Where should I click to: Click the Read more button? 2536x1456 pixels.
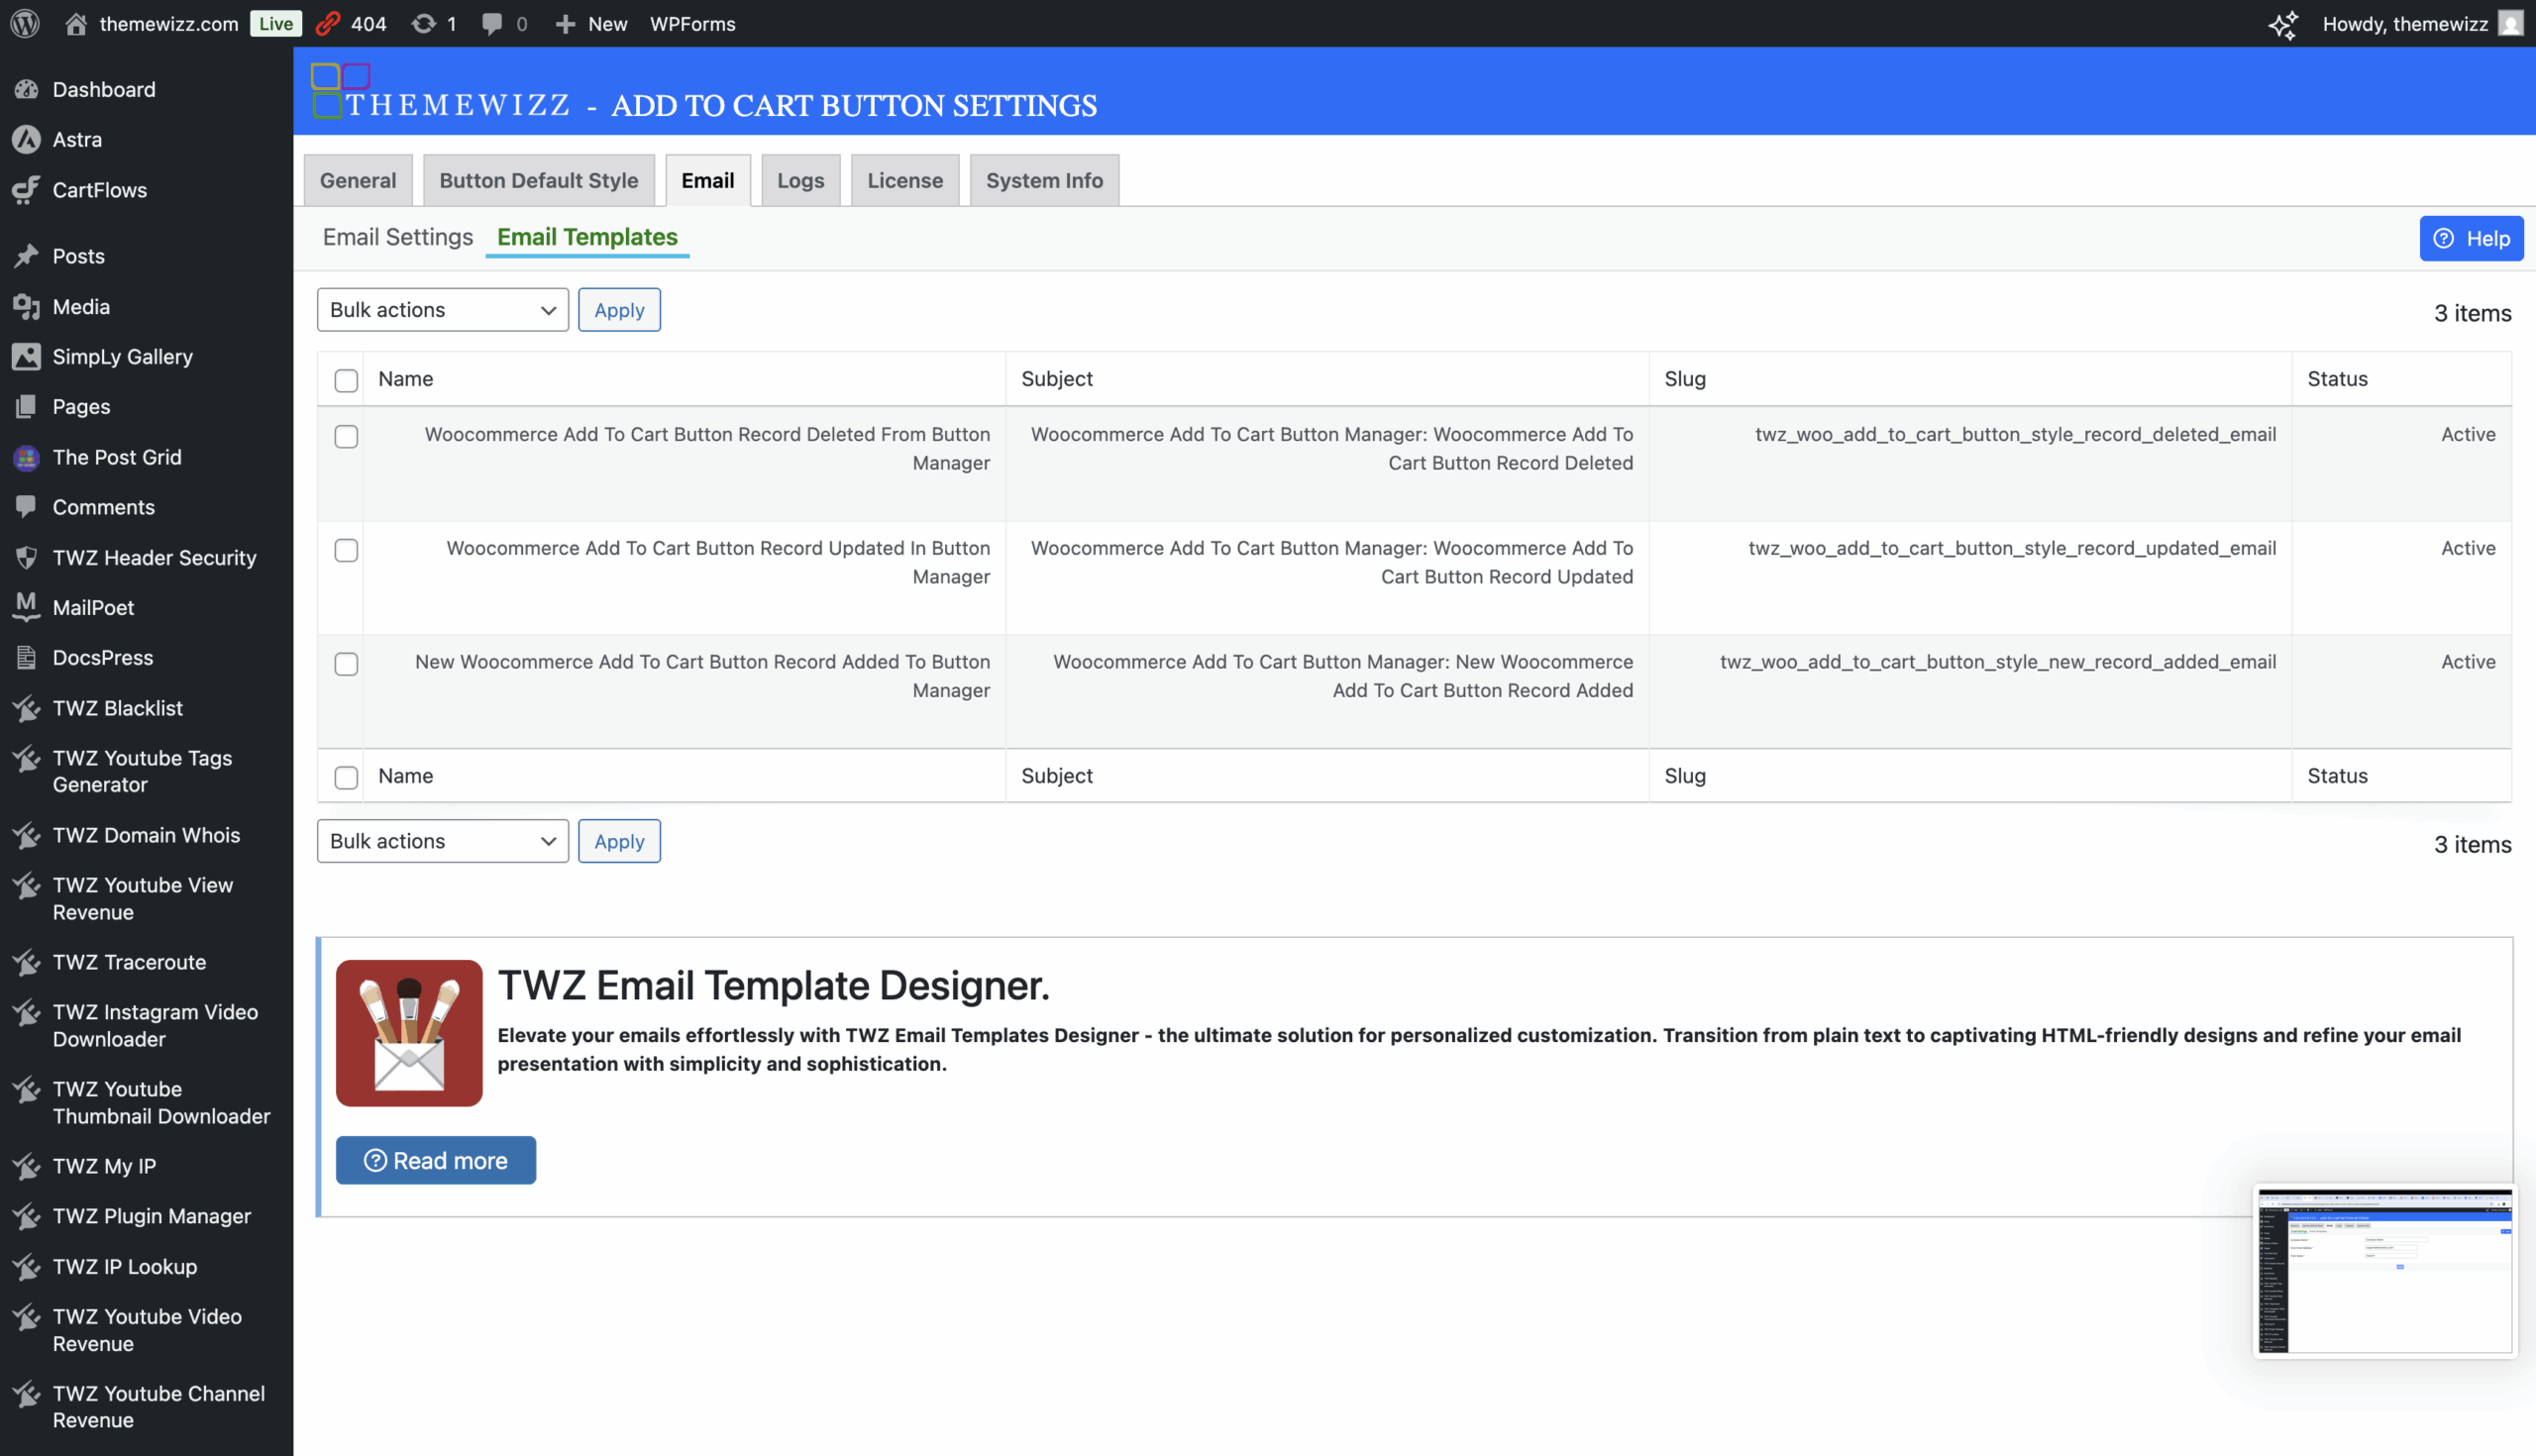[435, 1160]
